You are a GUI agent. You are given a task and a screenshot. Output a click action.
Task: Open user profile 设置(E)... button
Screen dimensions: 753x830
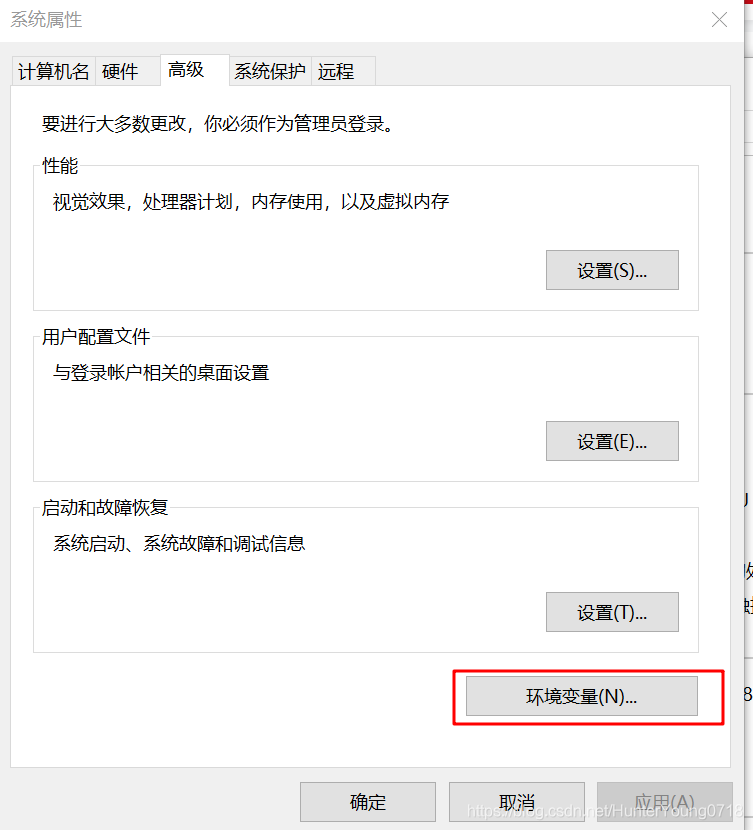(612, 441)
